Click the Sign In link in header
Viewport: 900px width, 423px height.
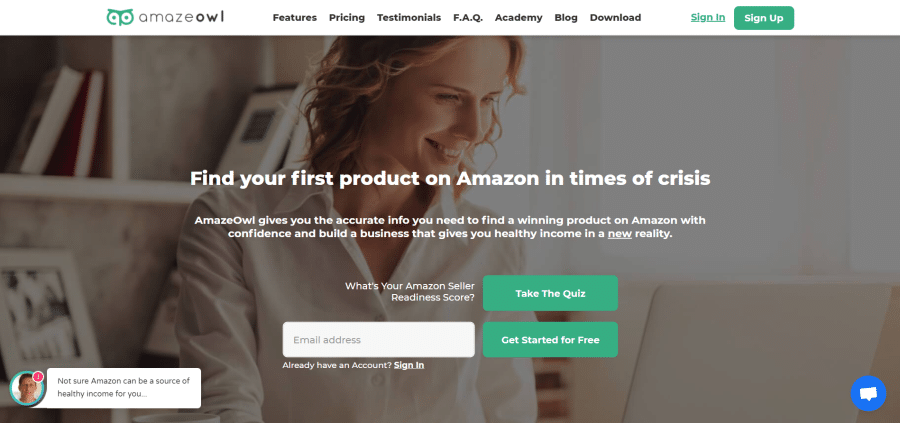pos(708,17)
